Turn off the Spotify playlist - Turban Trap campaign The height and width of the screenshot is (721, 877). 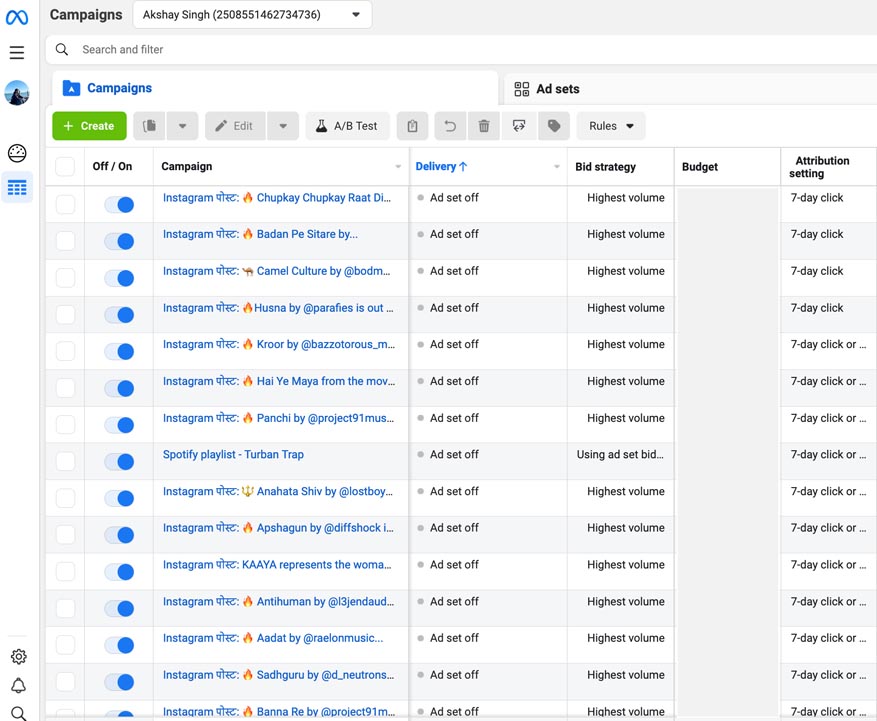pyautogui.click(x=119, y=461)
